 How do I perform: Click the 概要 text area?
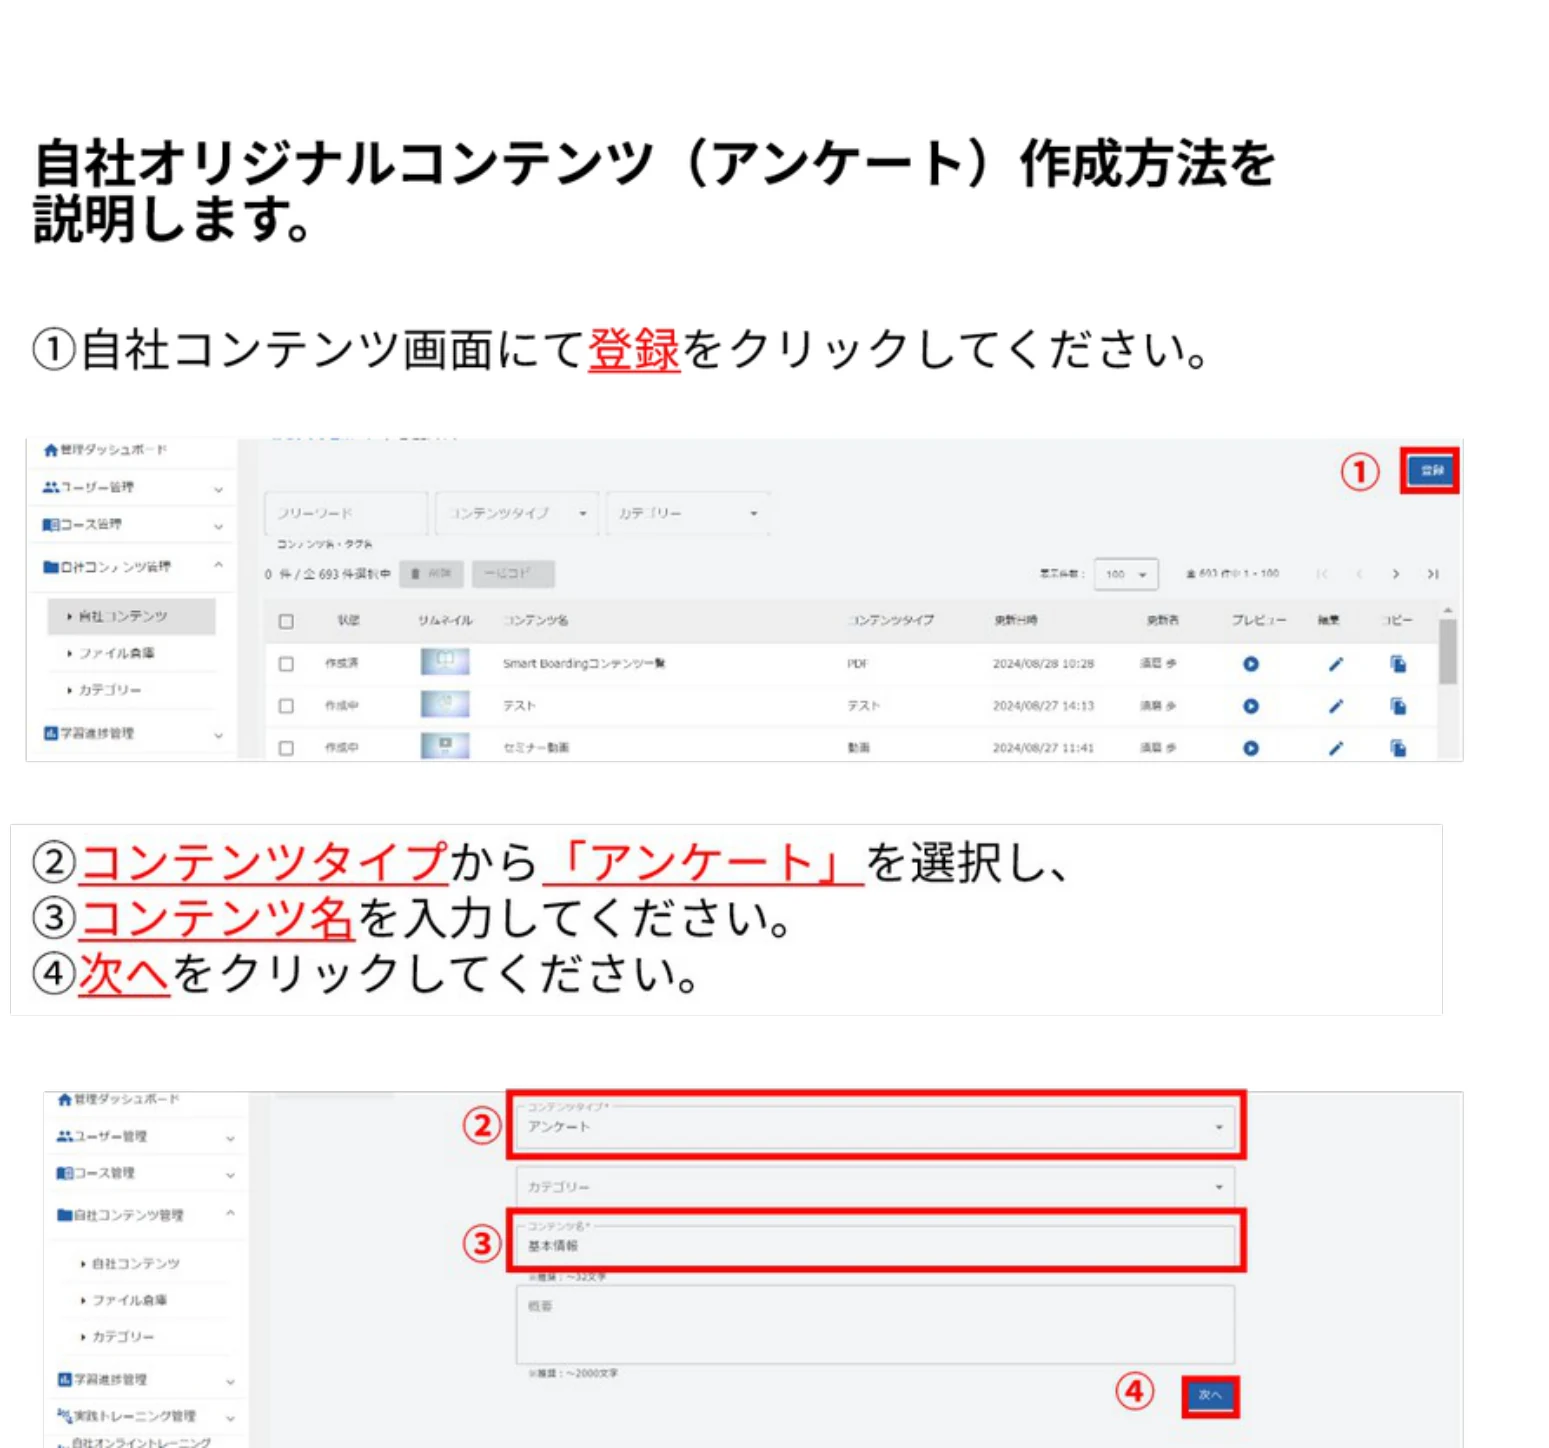[875, 1325]
